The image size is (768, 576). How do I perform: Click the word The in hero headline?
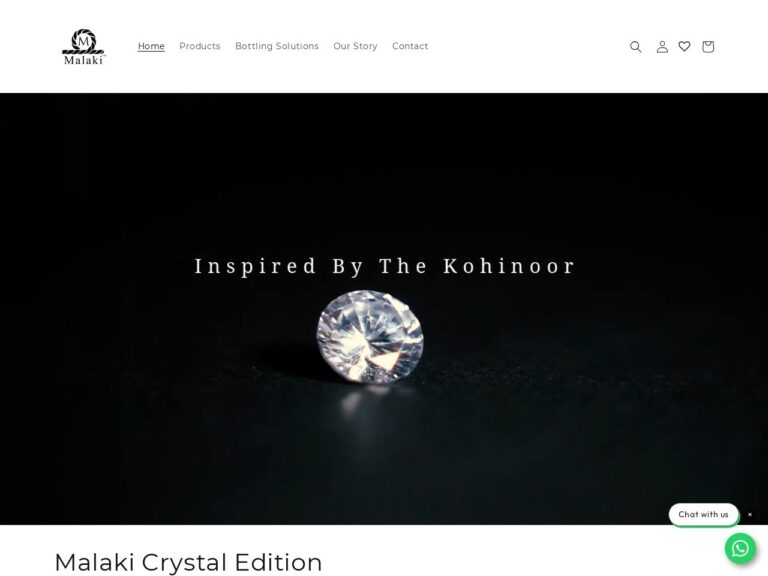click(x=403, y=266)
